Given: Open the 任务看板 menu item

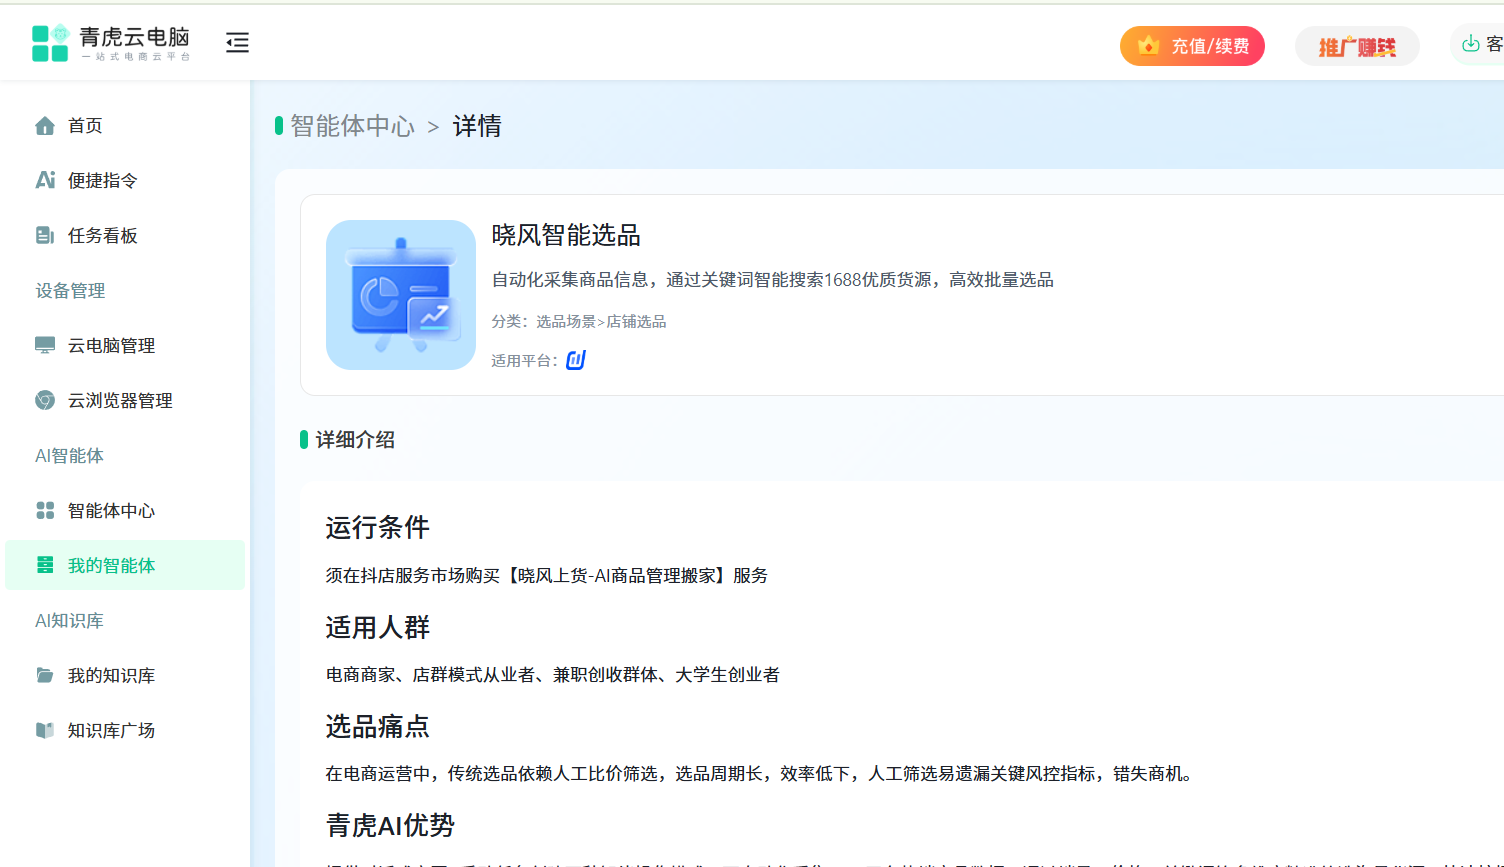Looking at the screenshot, I should 125,236.
